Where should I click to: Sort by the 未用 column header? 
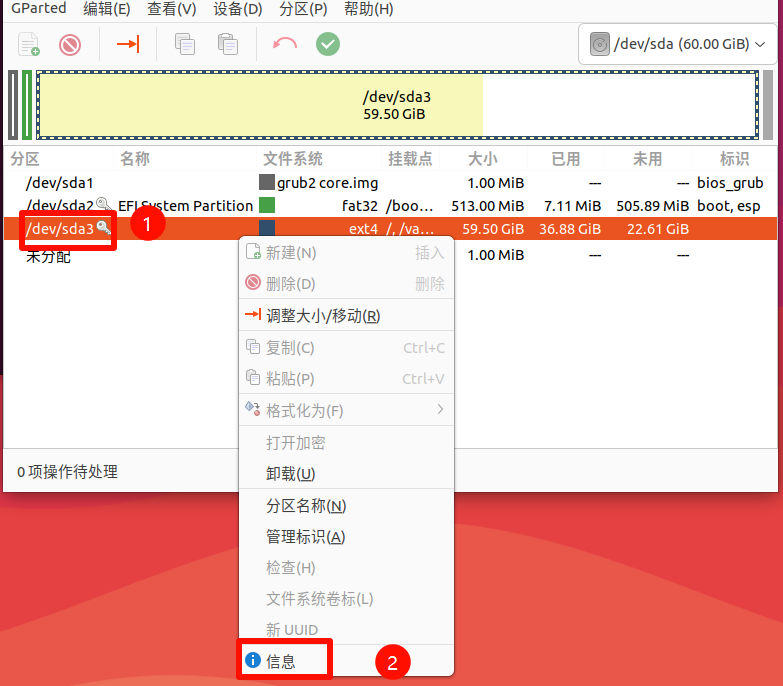click(648, 159)
